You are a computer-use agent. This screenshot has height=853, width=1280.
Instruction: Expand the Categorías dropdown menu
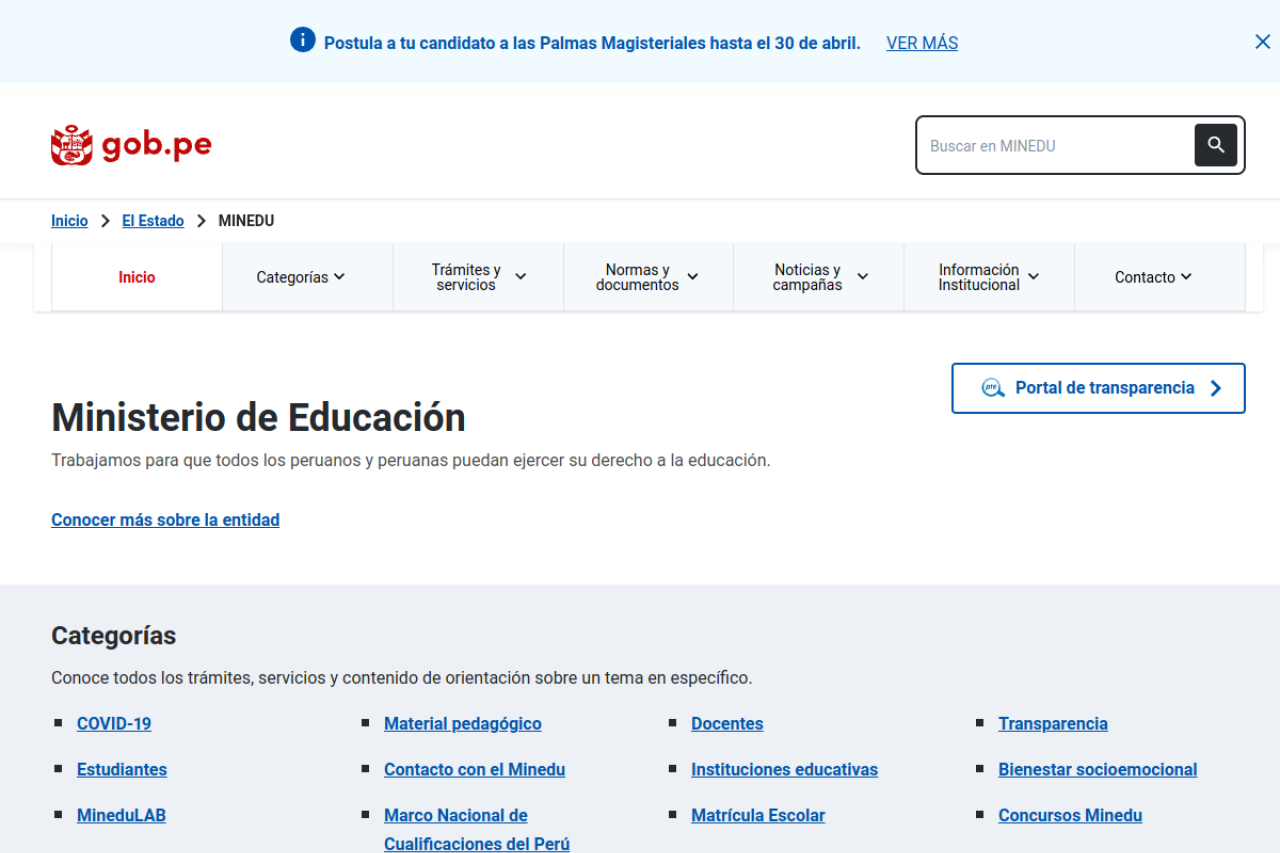pos(301,277)
